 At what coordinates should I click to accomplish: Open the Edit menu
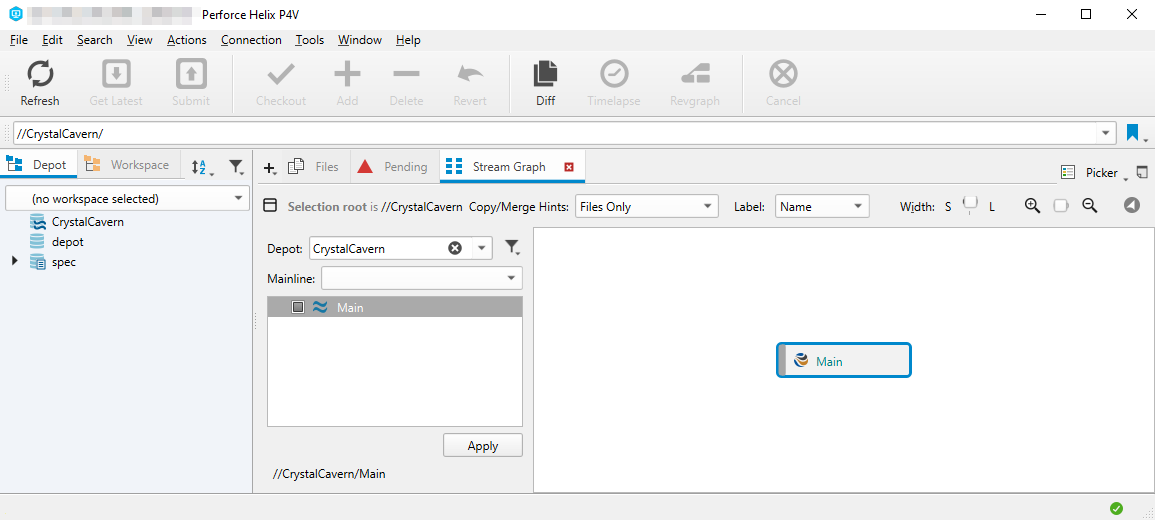(x=52, y=40)
